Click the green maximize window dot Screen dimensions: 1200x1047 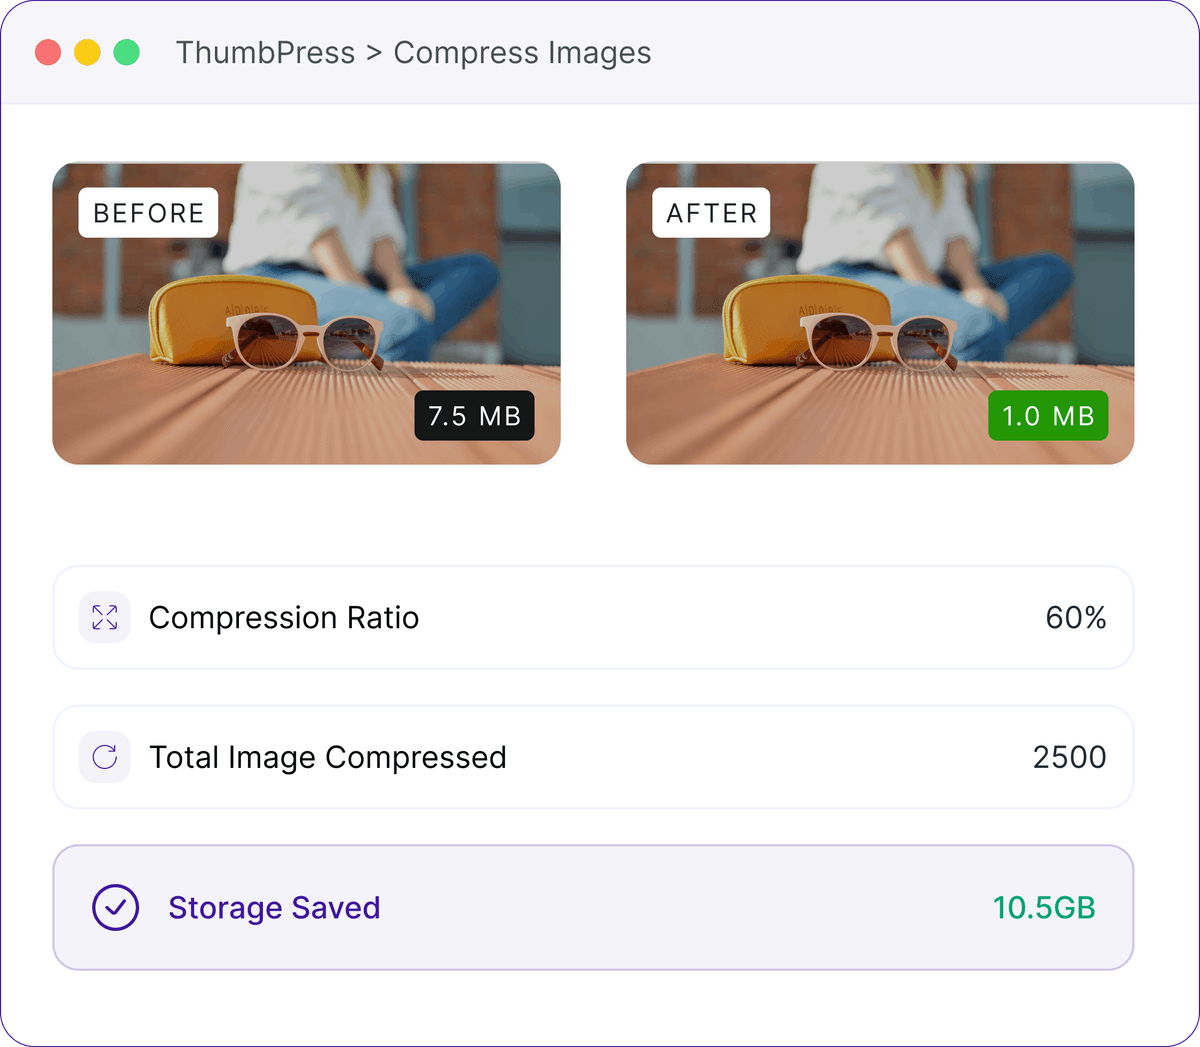pos(127,52)
